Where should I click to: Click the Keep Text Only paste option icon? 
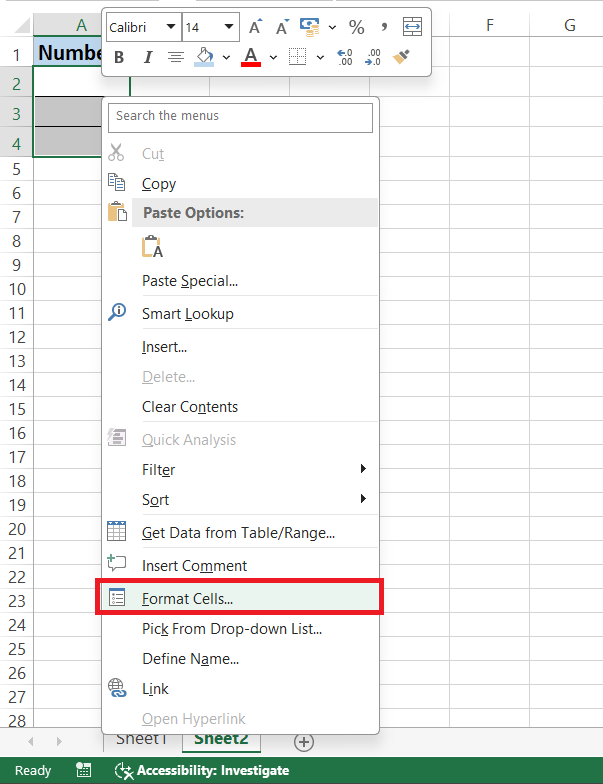(152, 246)
